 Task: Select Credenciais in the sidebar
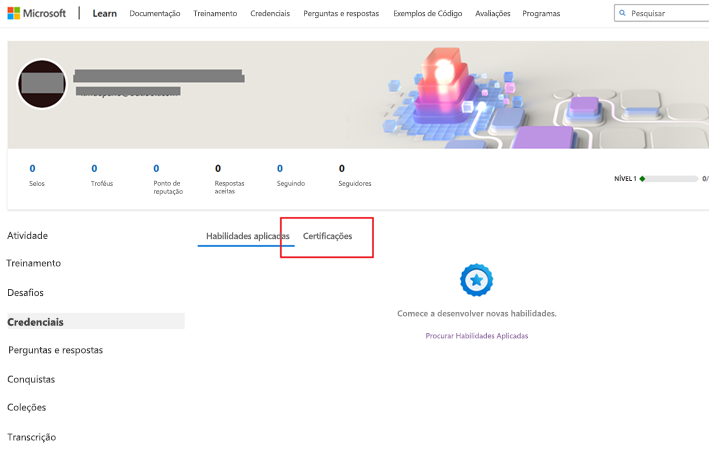coord(96,321)
